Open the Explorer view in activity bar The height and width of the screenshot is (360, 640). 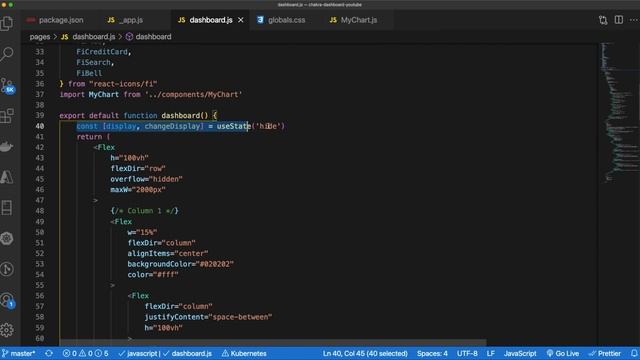(7, 23)
